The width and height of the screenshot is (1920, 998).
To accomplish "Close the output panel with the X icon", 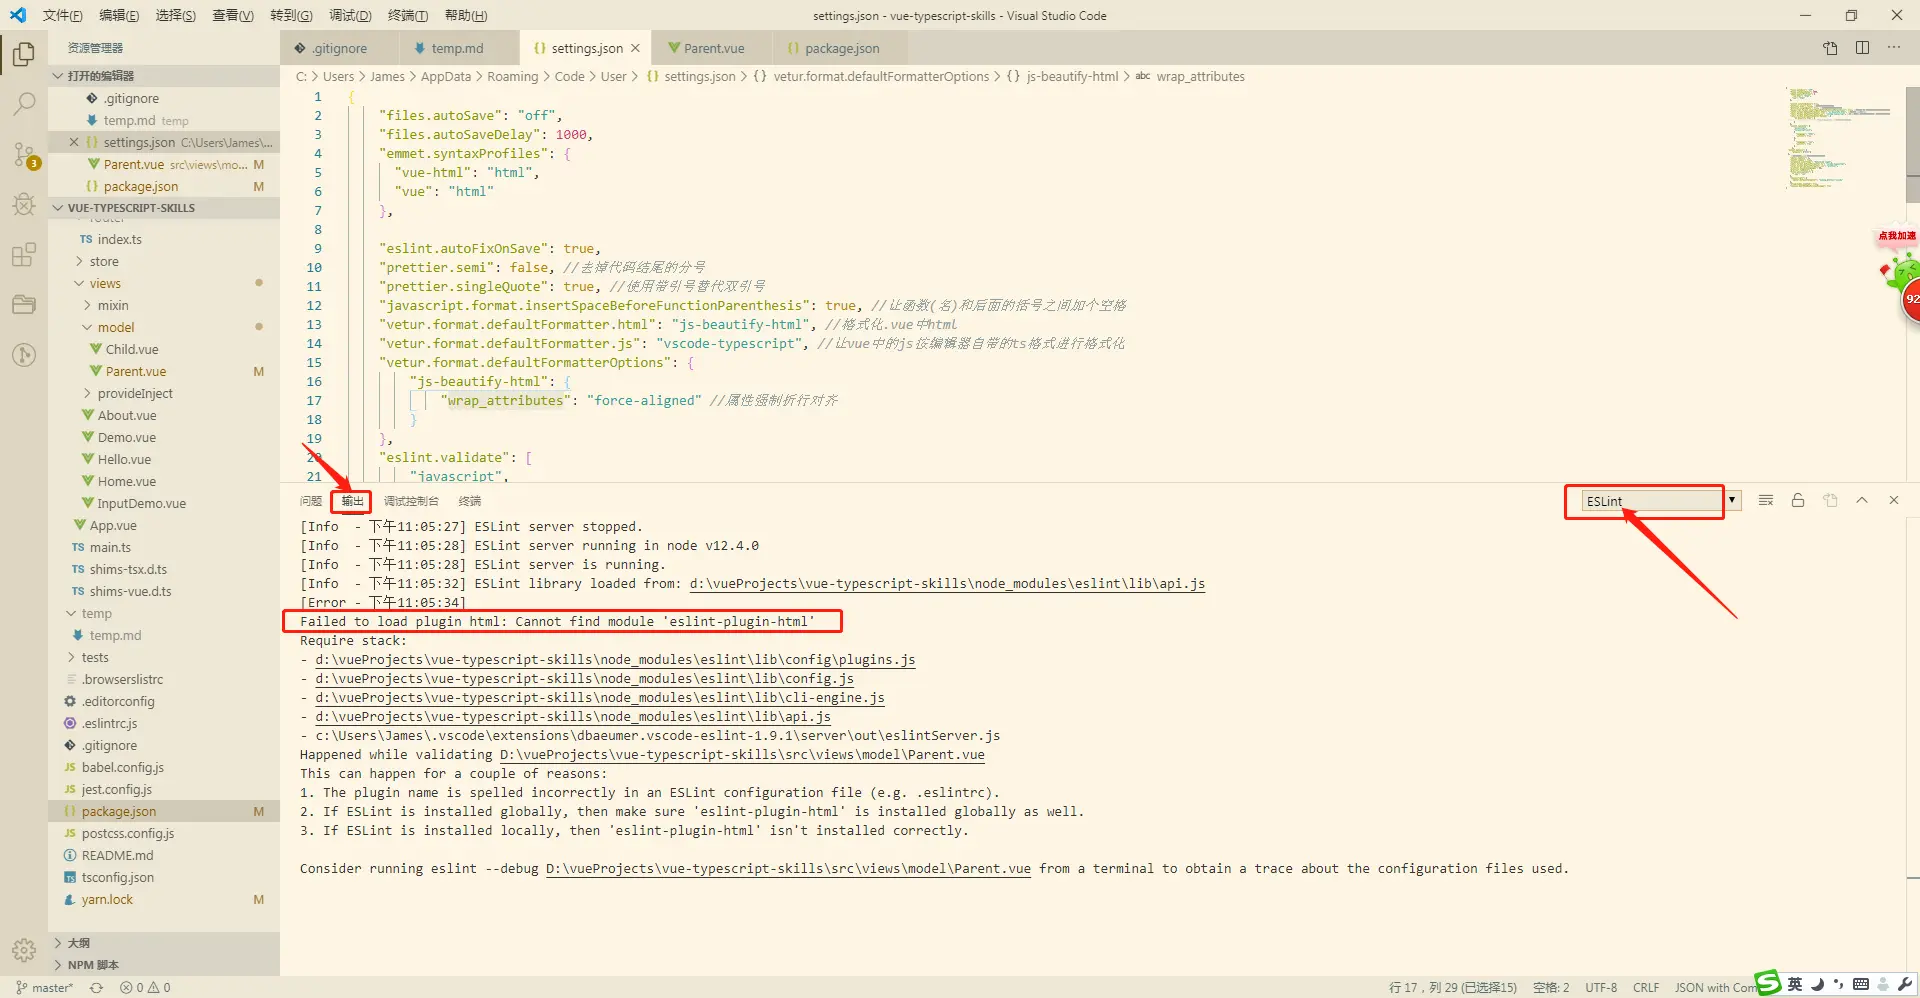I will coord(1894,500).
